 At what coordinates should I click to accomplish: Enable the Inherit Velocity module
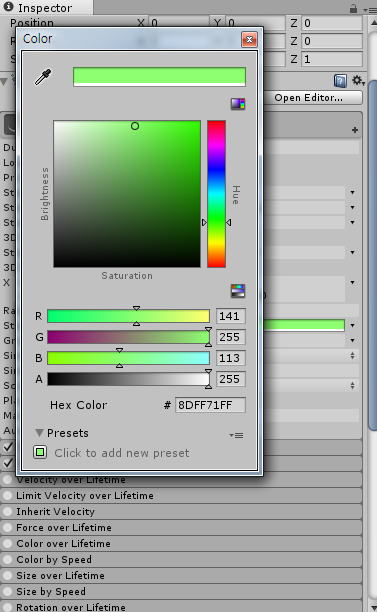[7, 511]
